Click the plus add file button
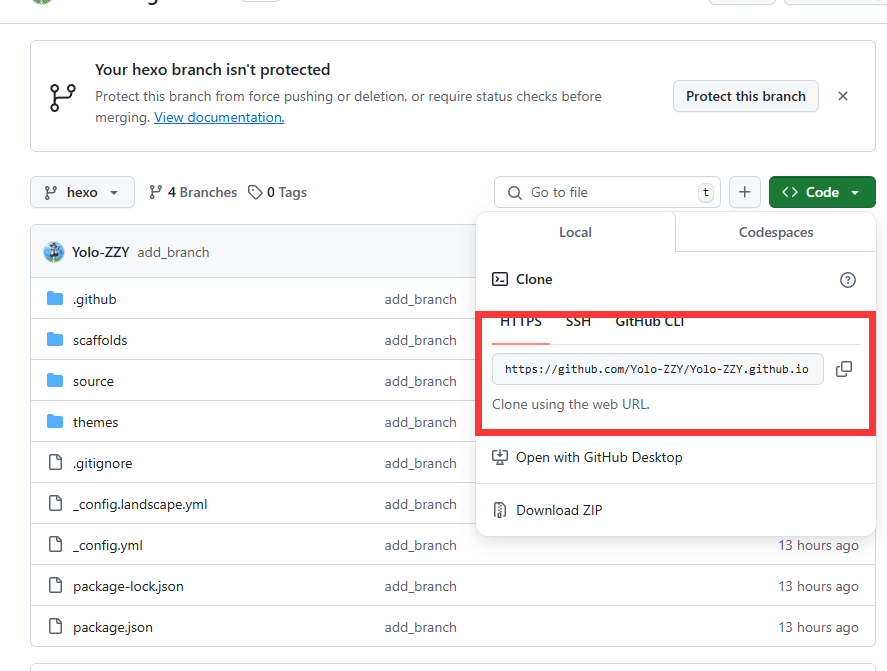This screenshot has width=887, height=671. [744, 192]
